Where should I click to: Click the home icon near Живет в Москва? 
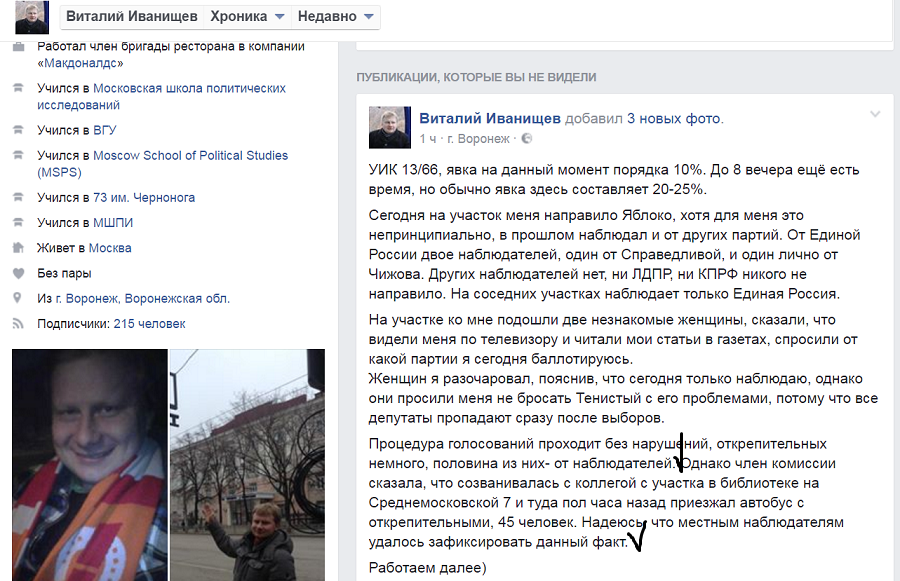(x=18, y=248)
